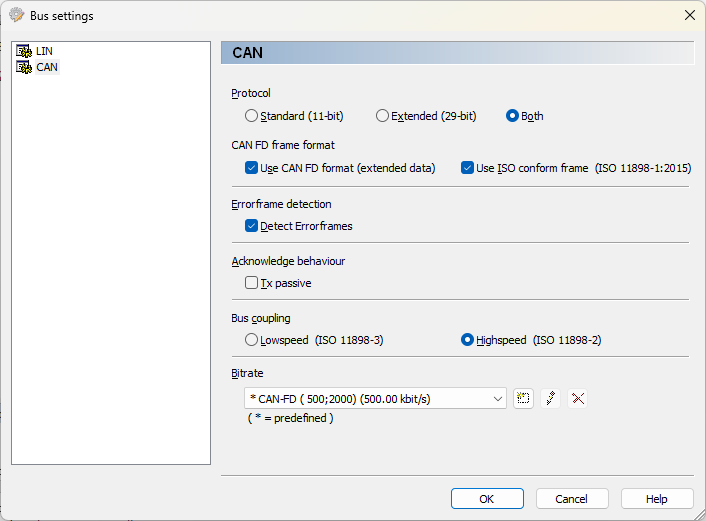Toggle Use ISO conform frame checkbox

click(x=468, y=168)
